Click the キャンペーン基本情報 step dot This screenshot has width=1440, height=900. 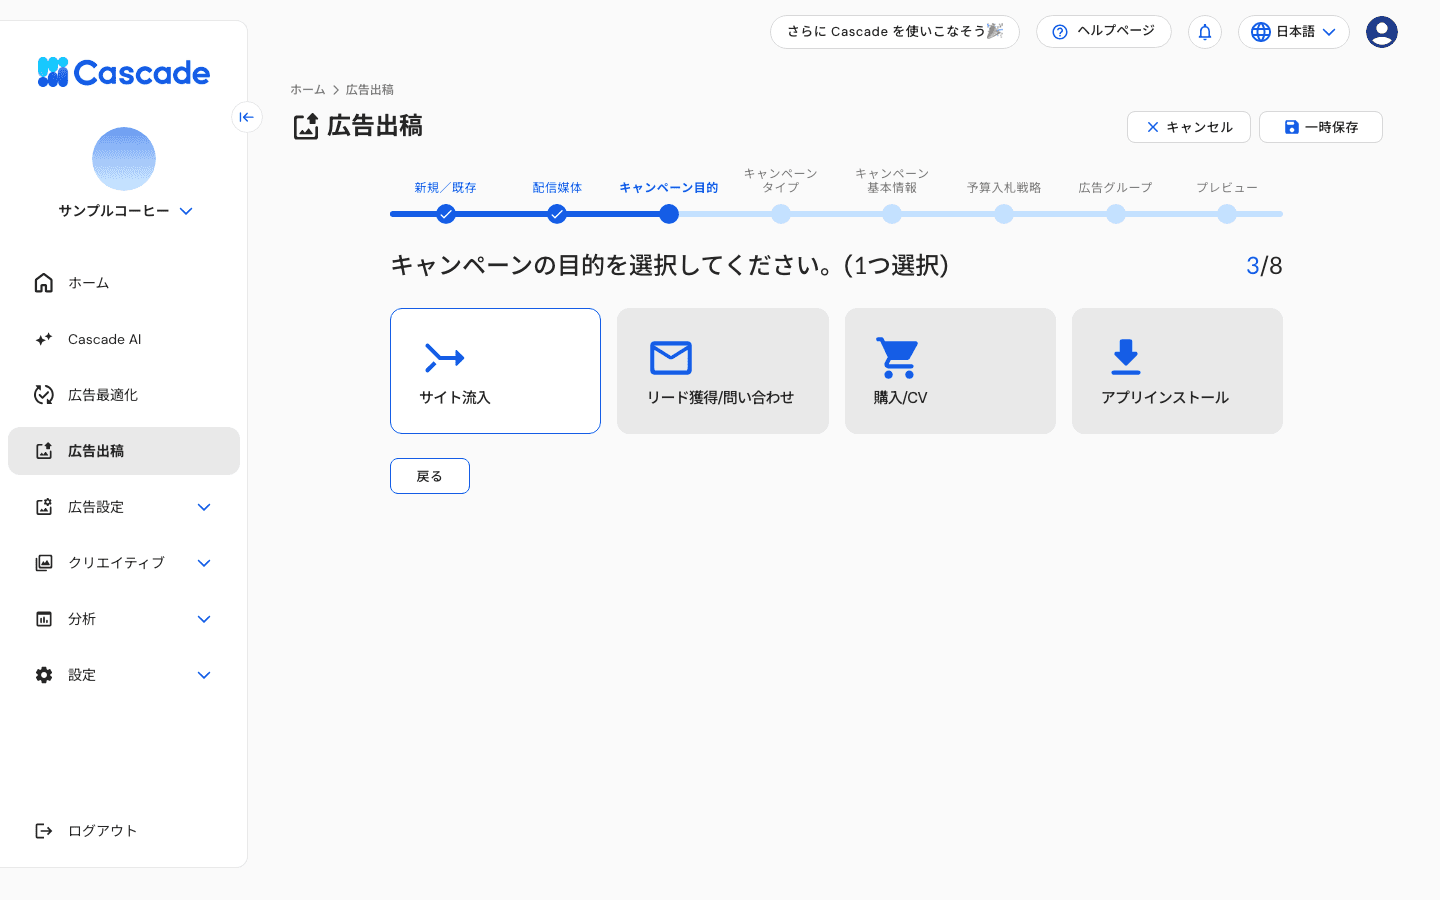click(x=892, y=214)
